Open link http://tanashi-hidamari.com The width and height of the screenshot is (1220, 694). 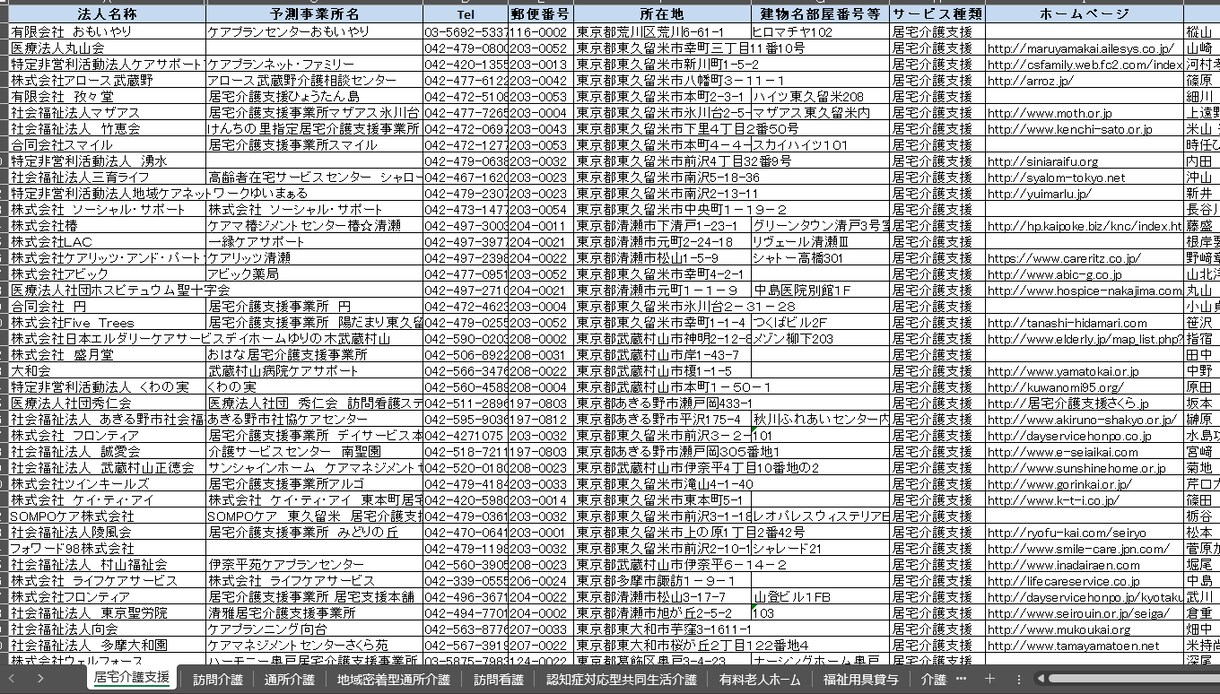(1066, 323)
